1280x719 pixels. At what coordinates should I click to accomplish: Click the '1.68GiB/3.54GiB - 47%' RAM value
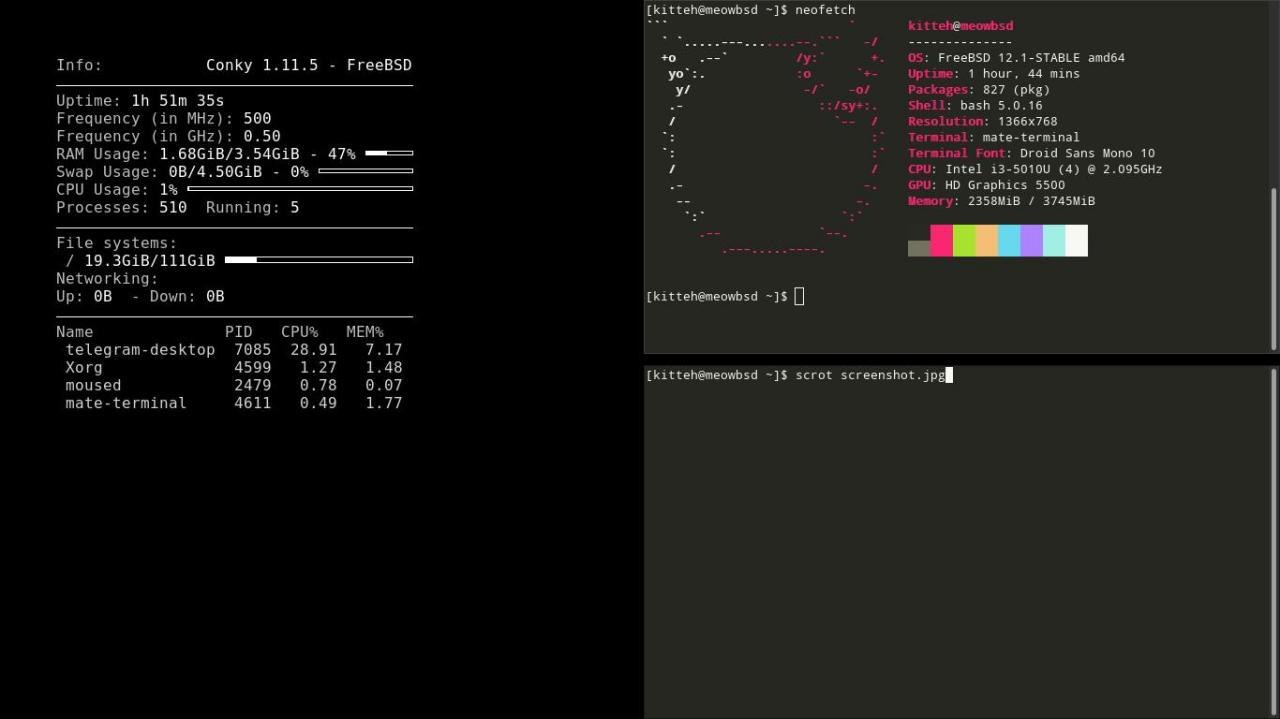[257, 154]
